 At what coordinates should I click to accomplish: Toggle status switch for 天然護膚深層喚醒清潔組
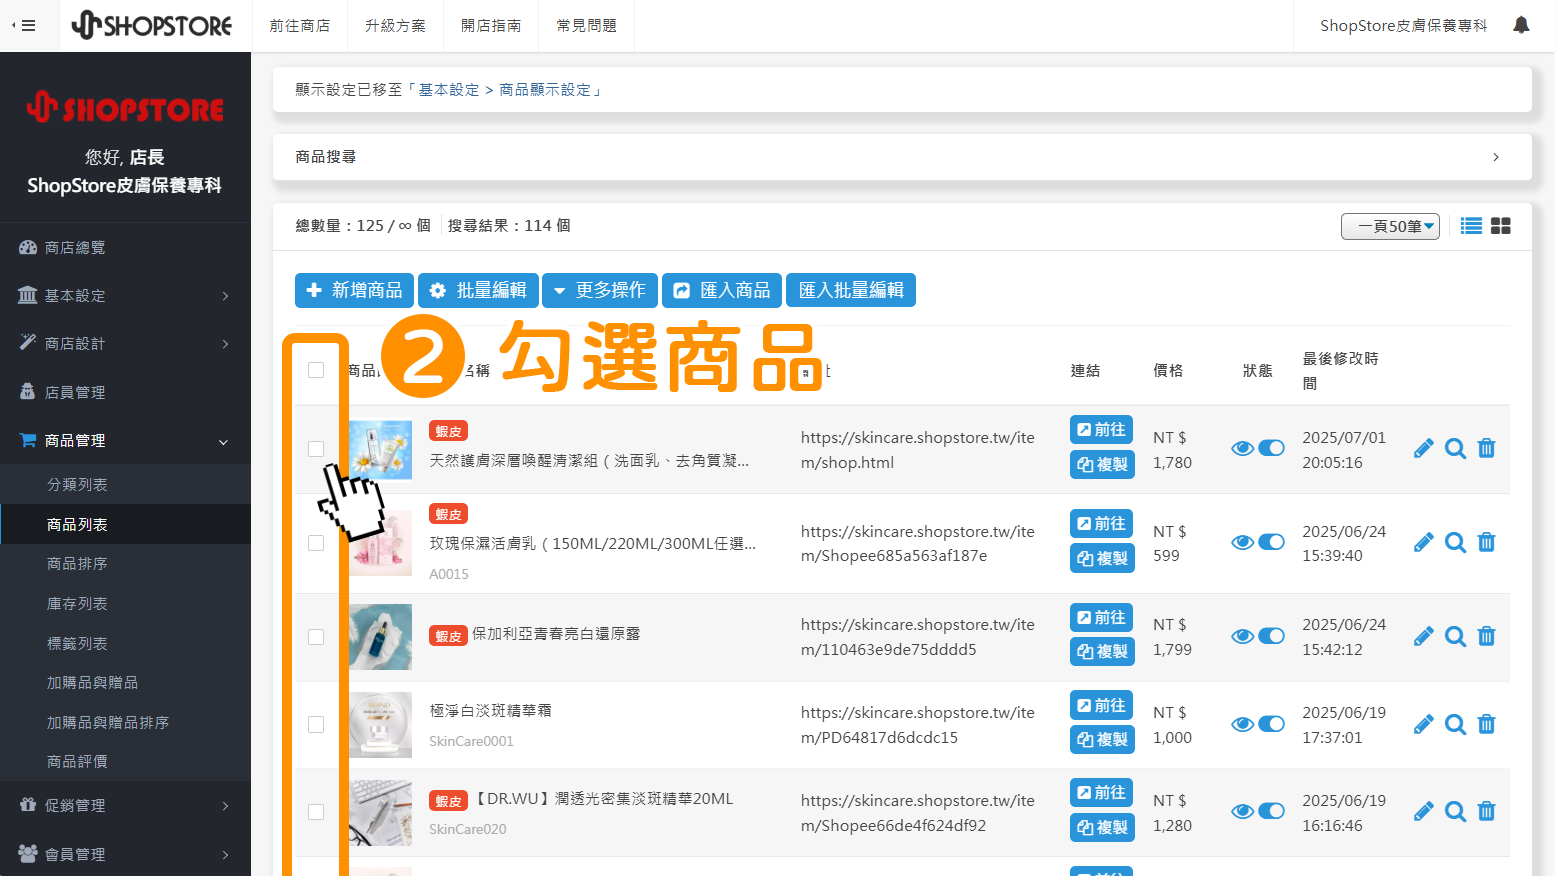coord(1271,448)
